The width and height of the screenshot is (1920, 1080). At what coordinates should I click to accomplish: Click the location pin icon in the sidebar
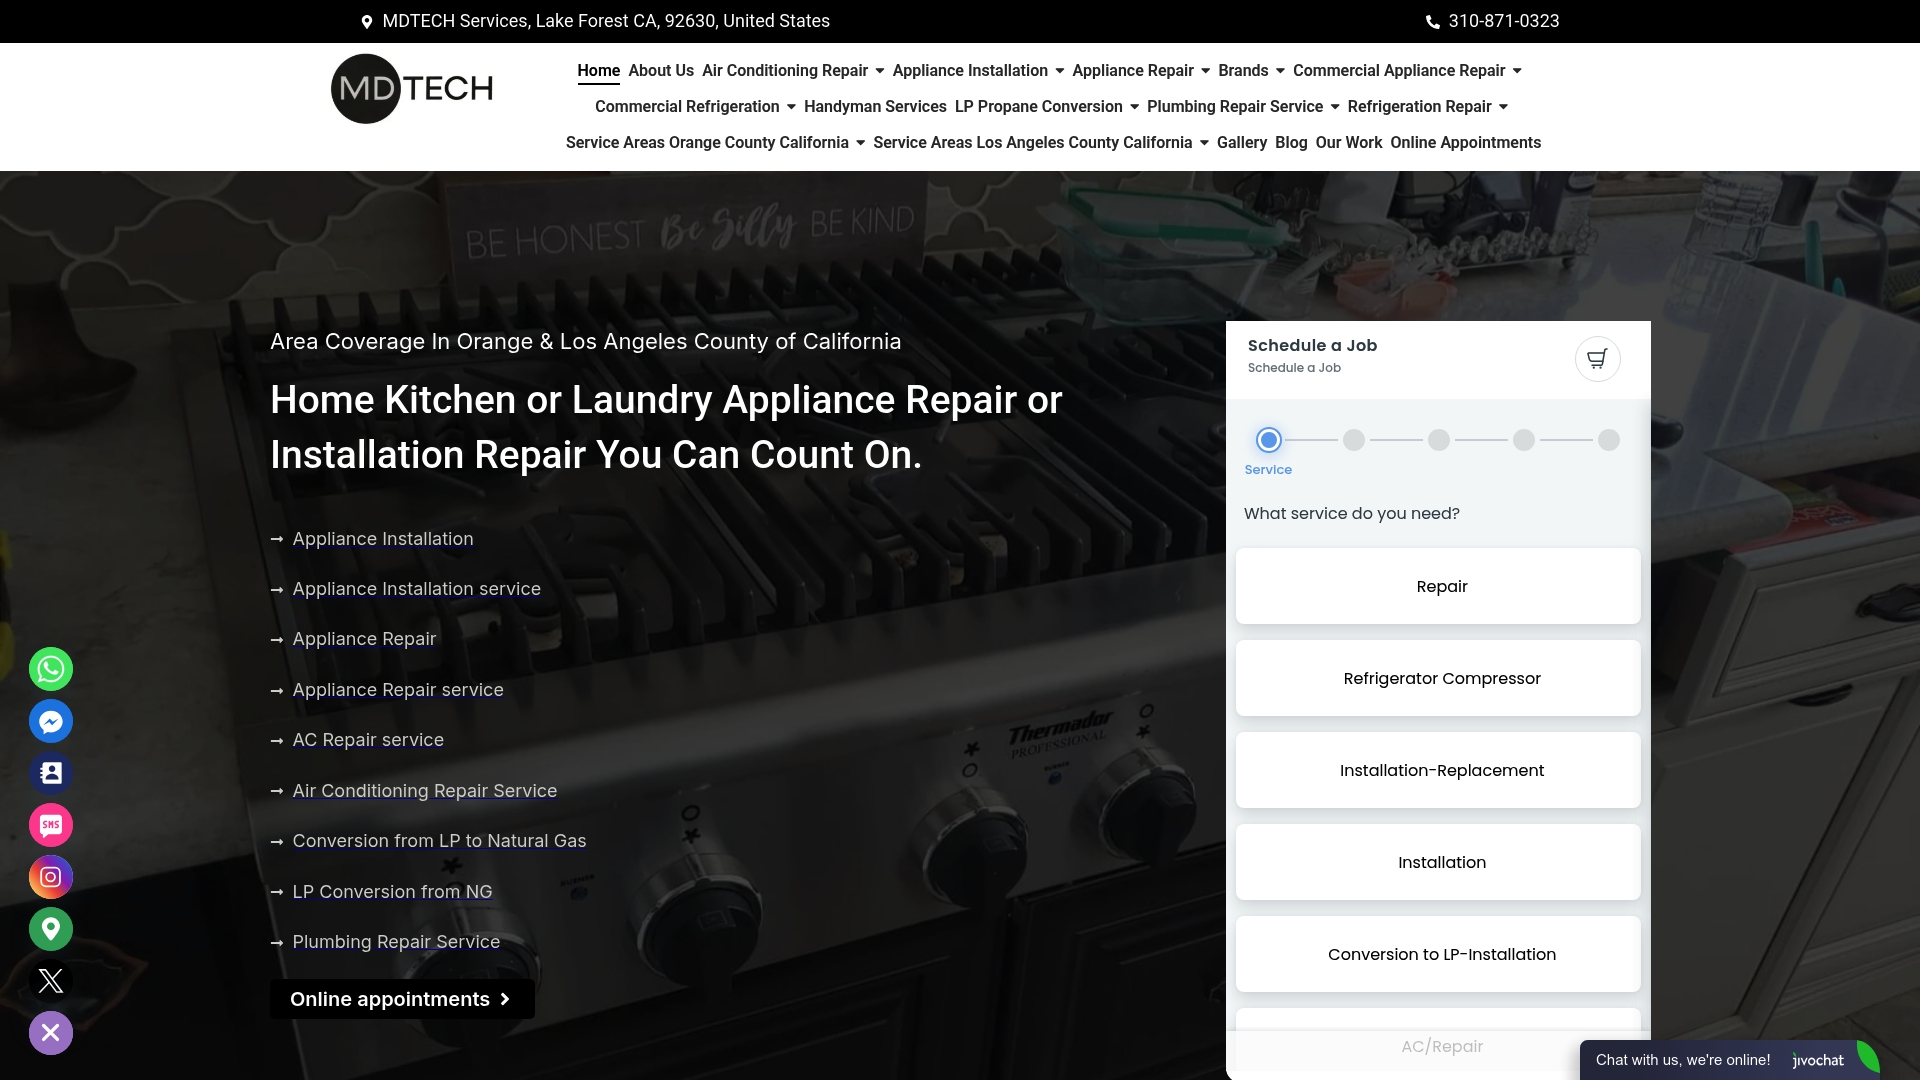tap(50, 929)
